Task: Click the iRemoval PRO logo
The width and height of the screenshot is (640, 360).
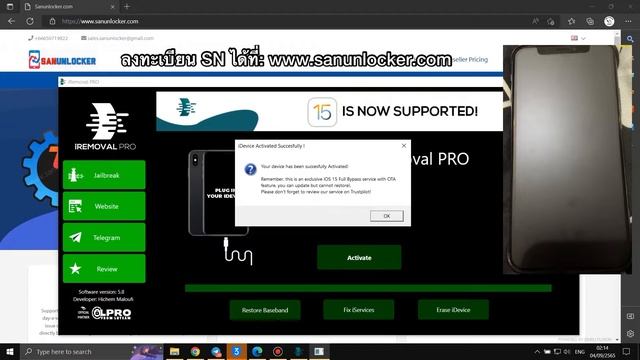Action: pos(105,127)
